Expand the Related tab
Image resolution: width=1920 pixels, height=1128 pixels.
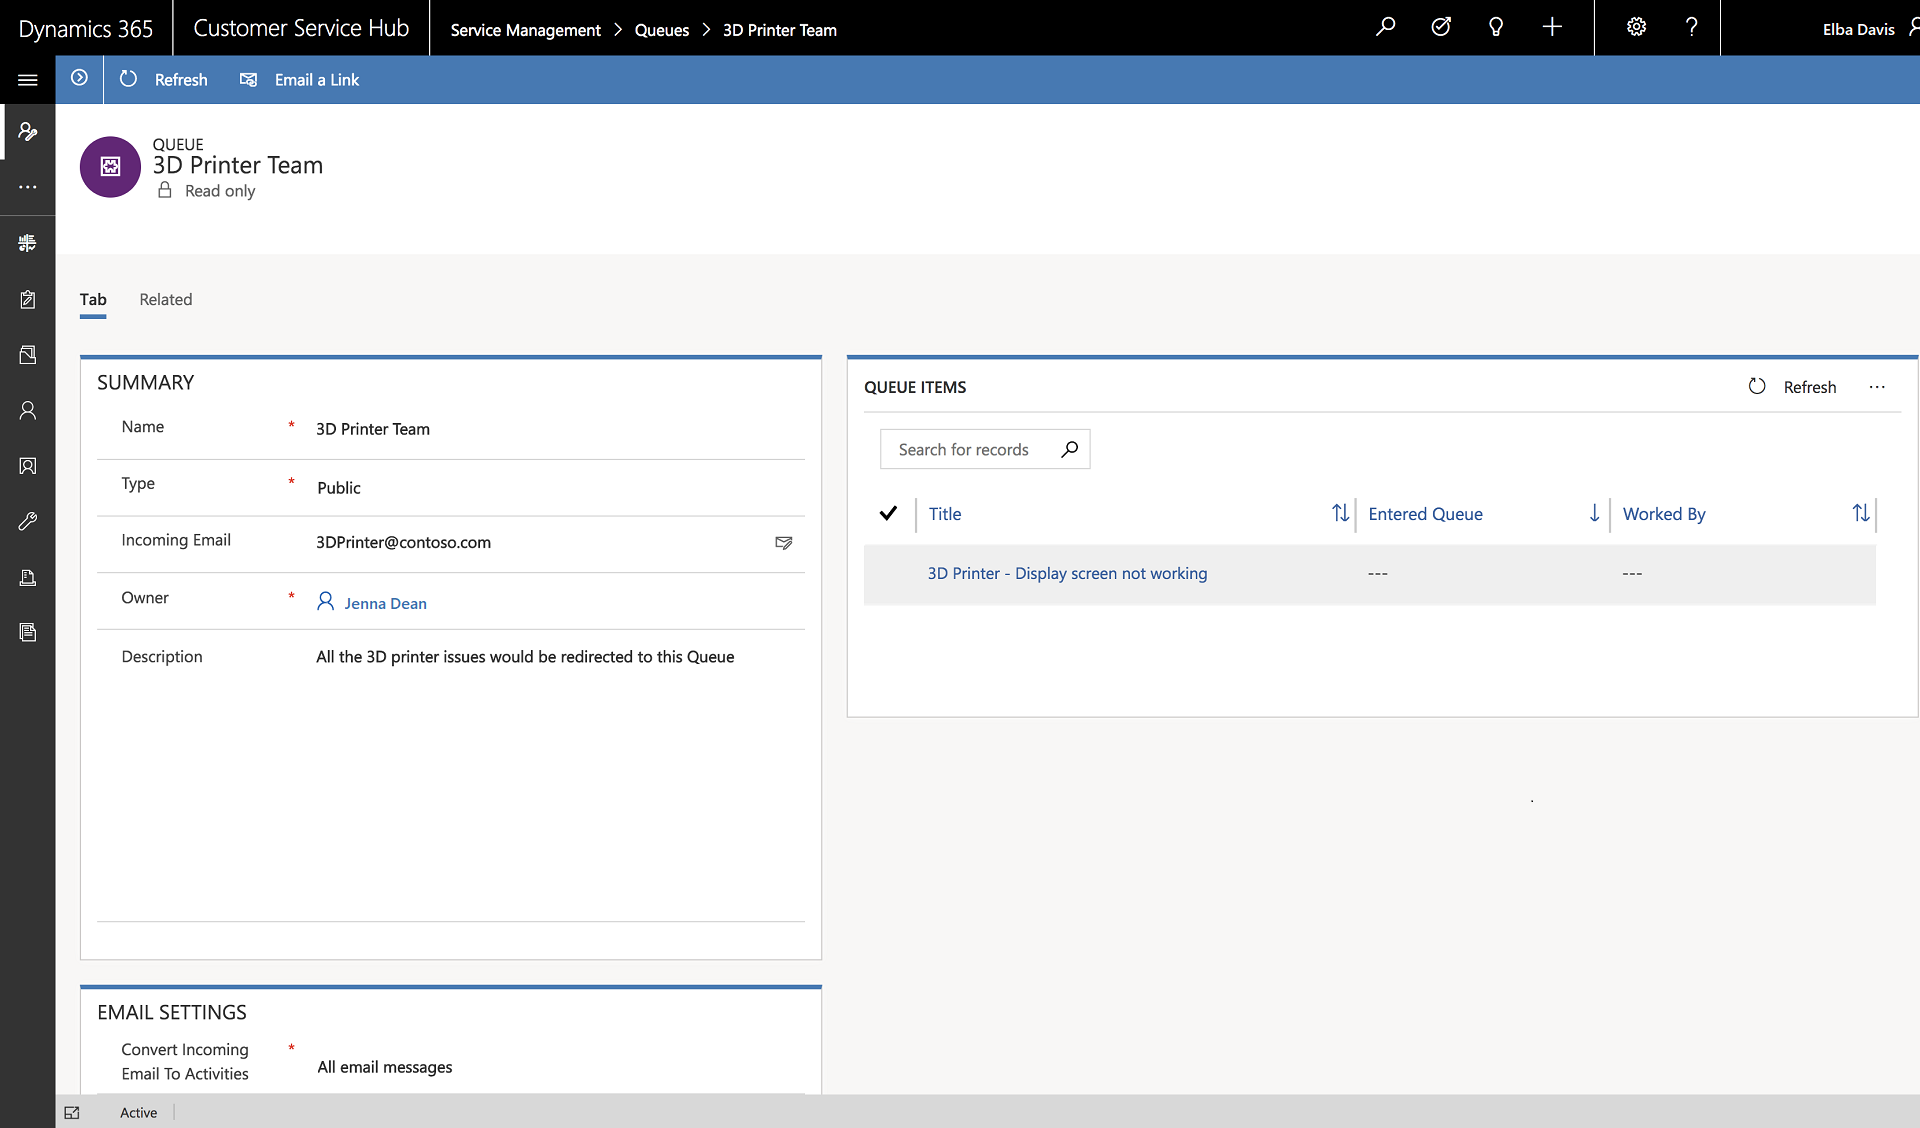pos(165,298)
